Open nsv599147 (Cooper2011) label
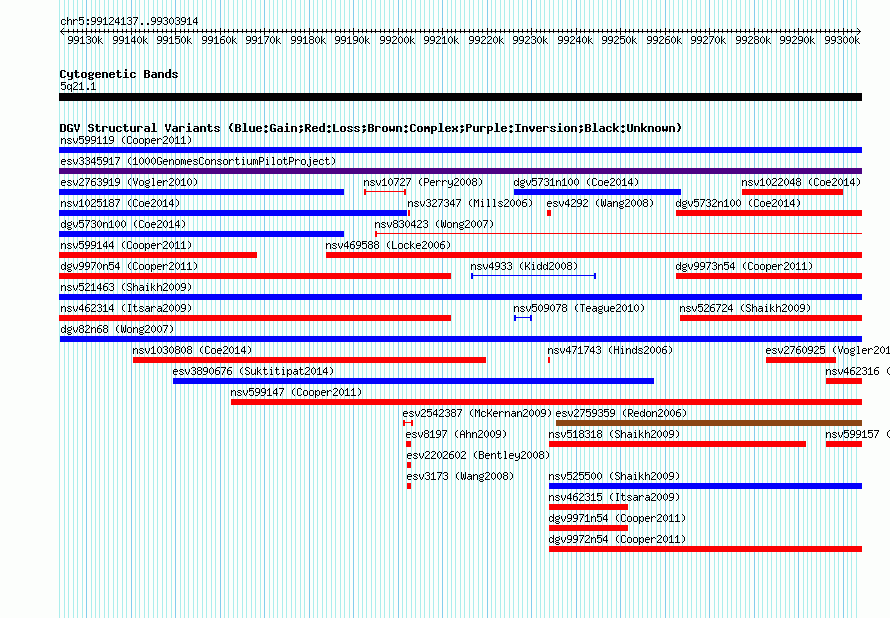Image resolution: width=890 pixels, height=618 pixels. pyautogui.click(x=296, y=392)
